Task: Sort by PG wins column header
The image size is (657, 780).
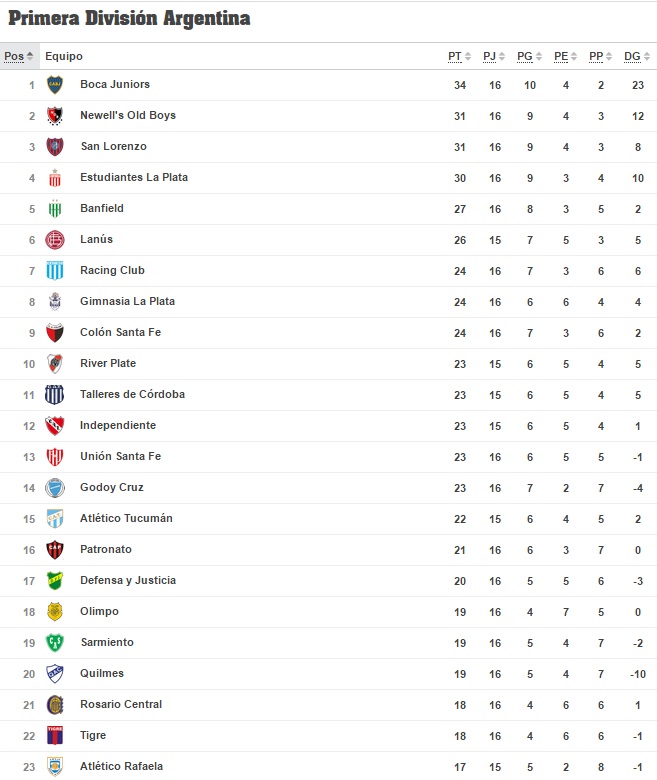Action: tap(529, 56)
